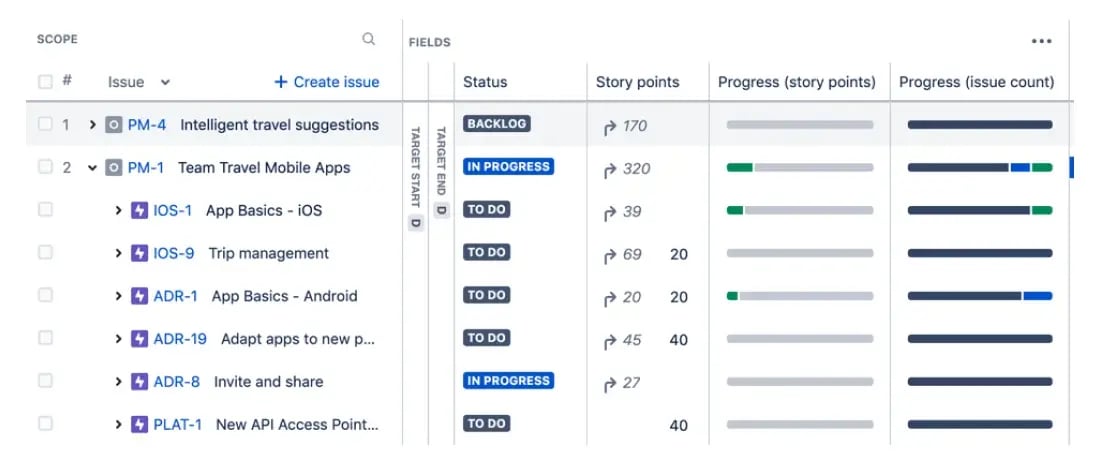Click the rollup arrow icon beside 320
The image size is (1100, 458).
tap(610, 169)
